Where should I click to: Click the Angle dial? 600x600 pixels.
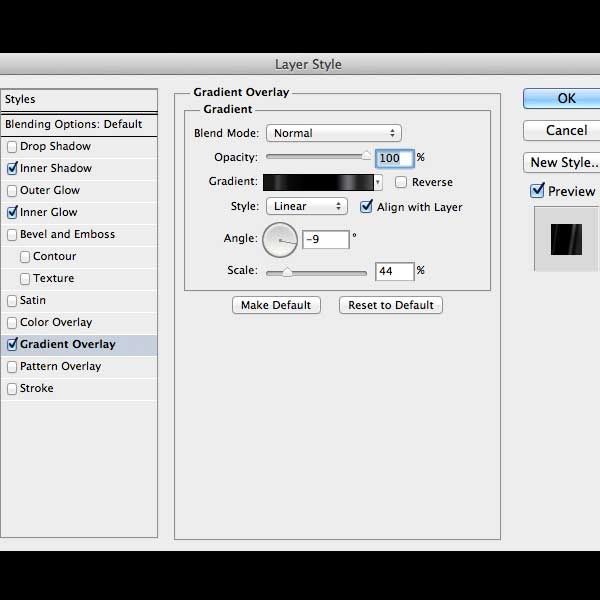[x=280, y=240]
